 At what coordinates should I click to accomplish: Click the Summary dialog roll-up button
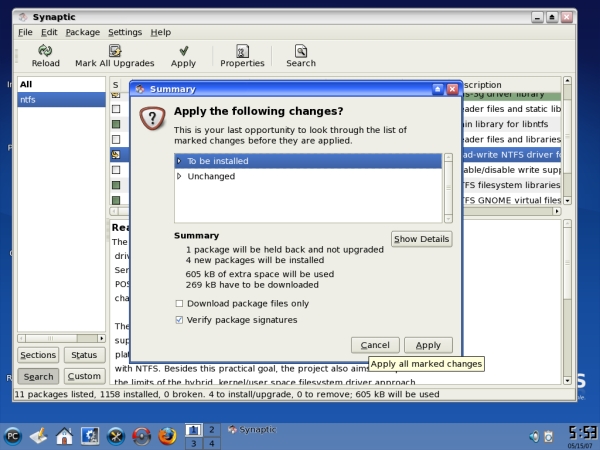click(x=437, y=89)
